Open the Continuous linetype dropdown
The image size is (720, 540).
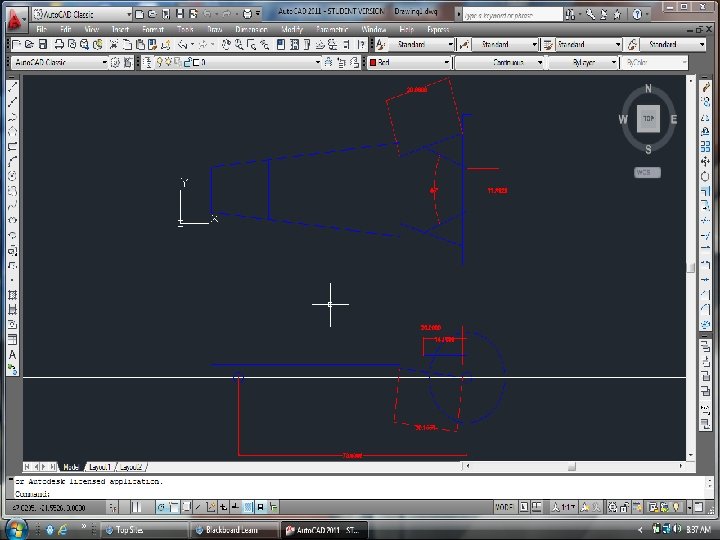[x=500, y=62]
